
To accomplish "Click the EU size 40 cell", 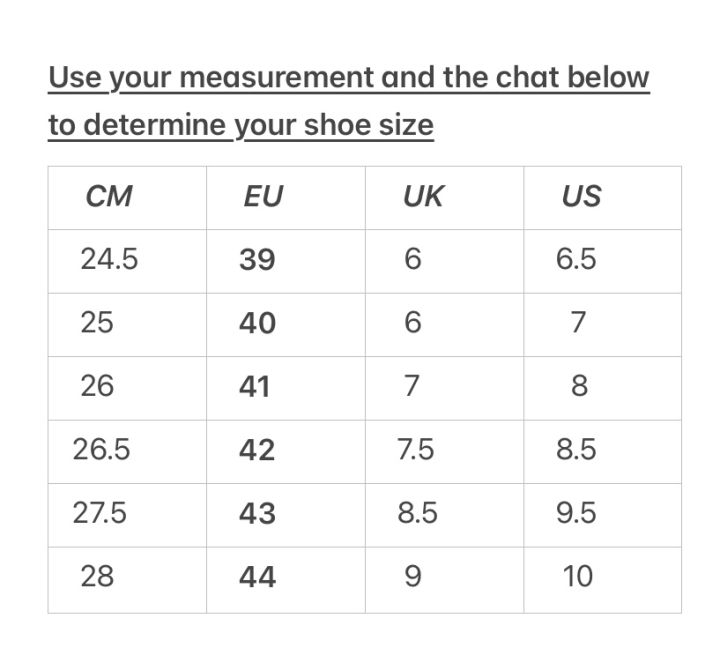I will pos(257,324).
